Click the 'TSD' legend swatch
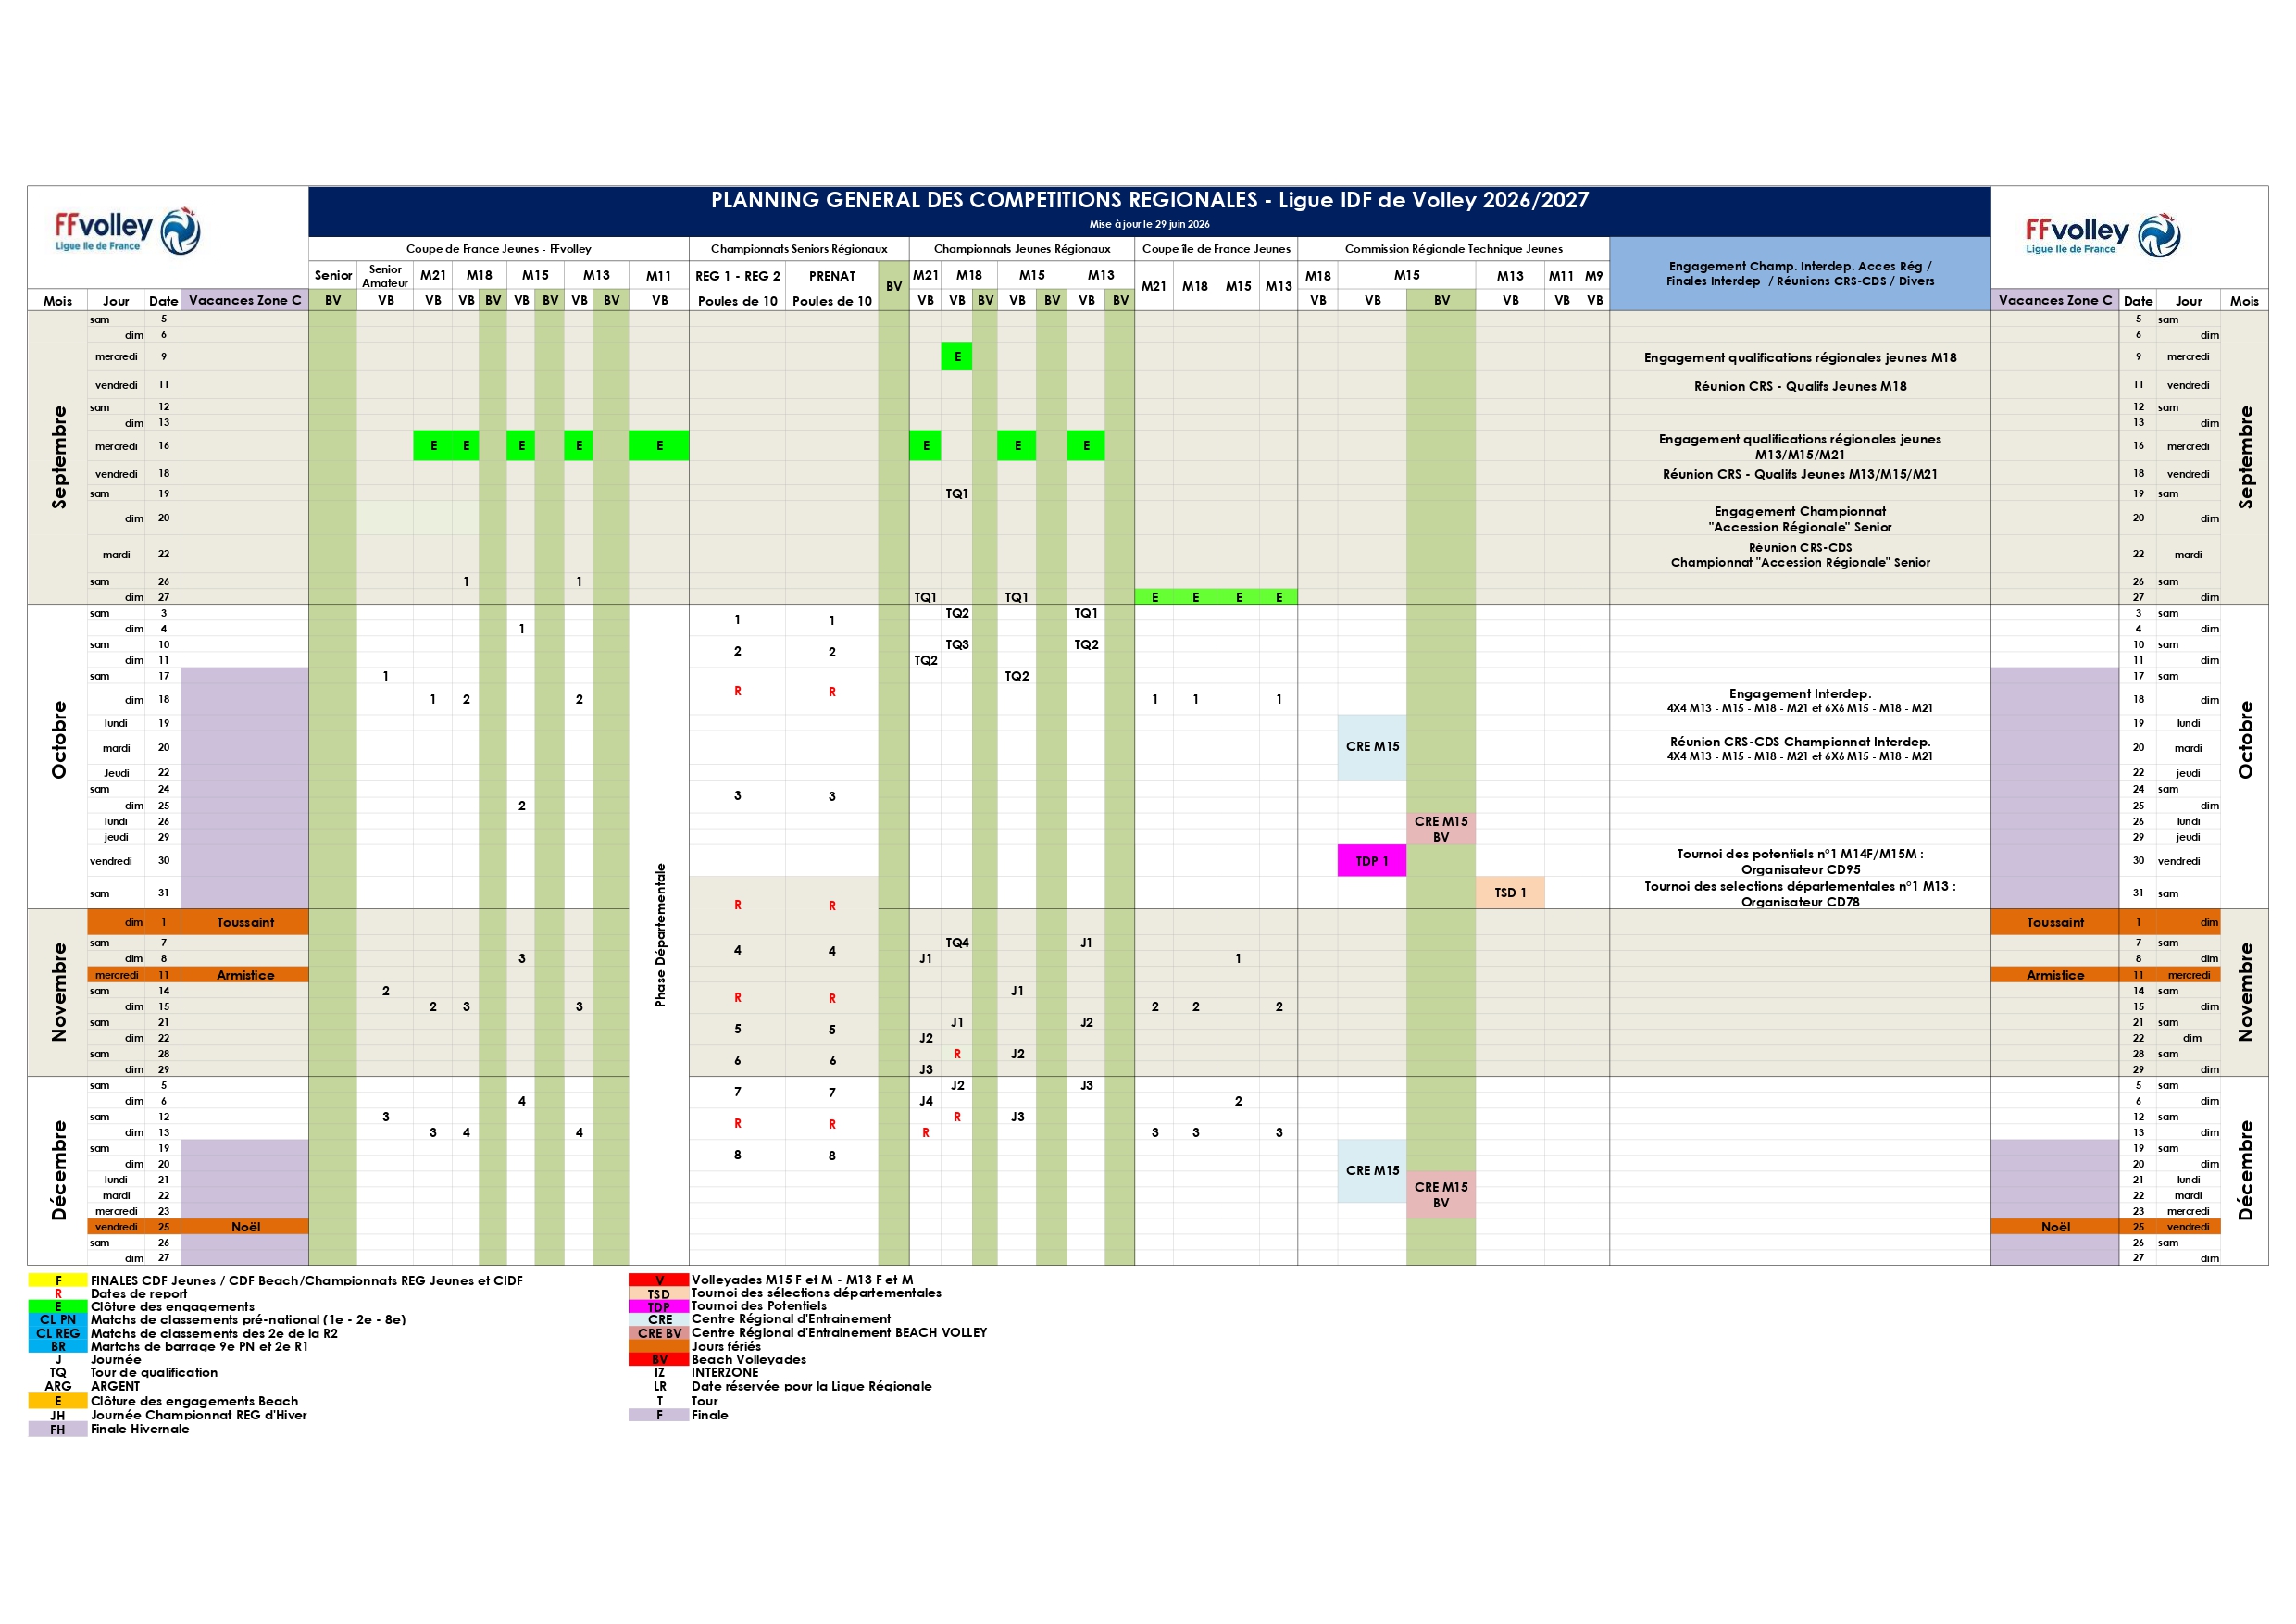This screenshot has width=2296, height=1624. click(x=659, y=1293)
